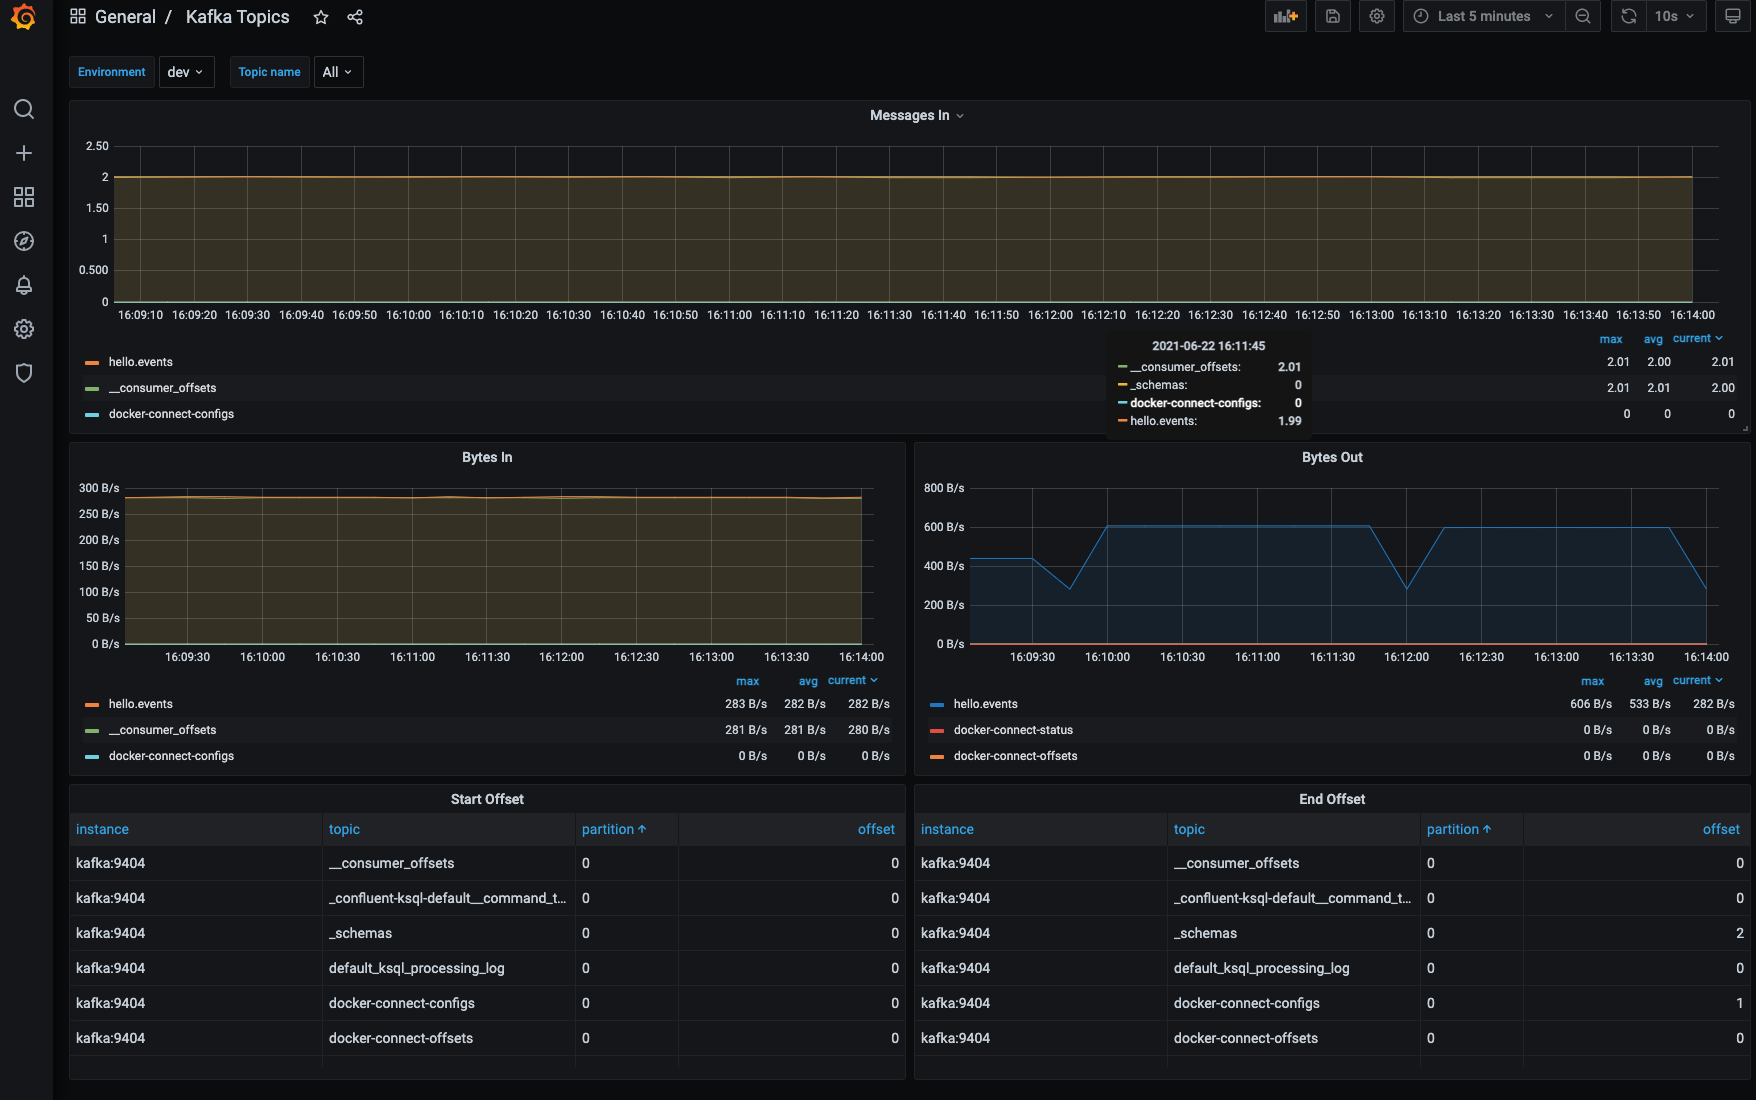Sort Start Offset by topic column

pos(344,829)
